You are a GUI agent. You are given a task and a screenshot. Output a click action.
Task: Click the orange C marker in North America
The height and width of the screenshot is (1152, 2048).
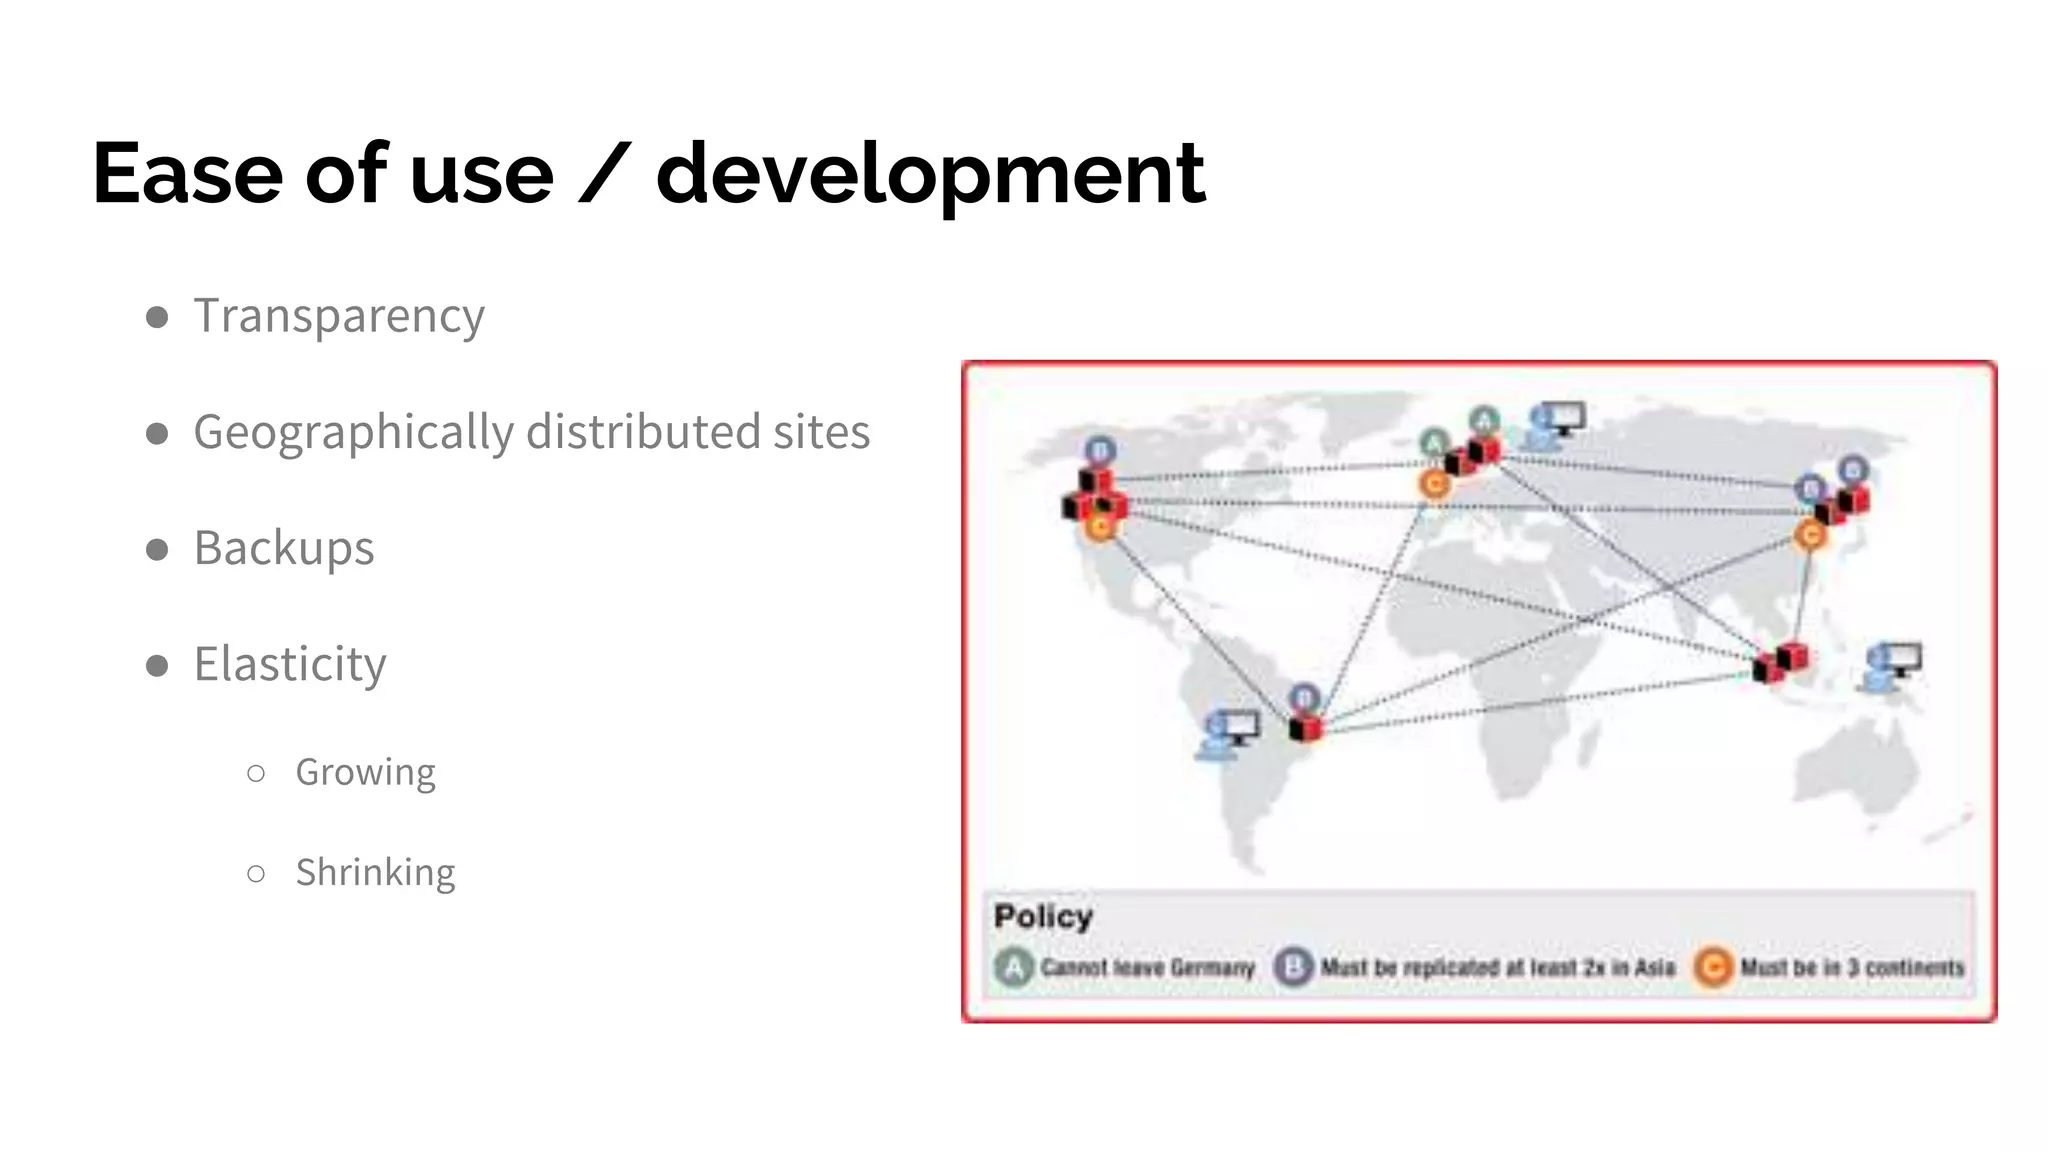coord(1100,526)
